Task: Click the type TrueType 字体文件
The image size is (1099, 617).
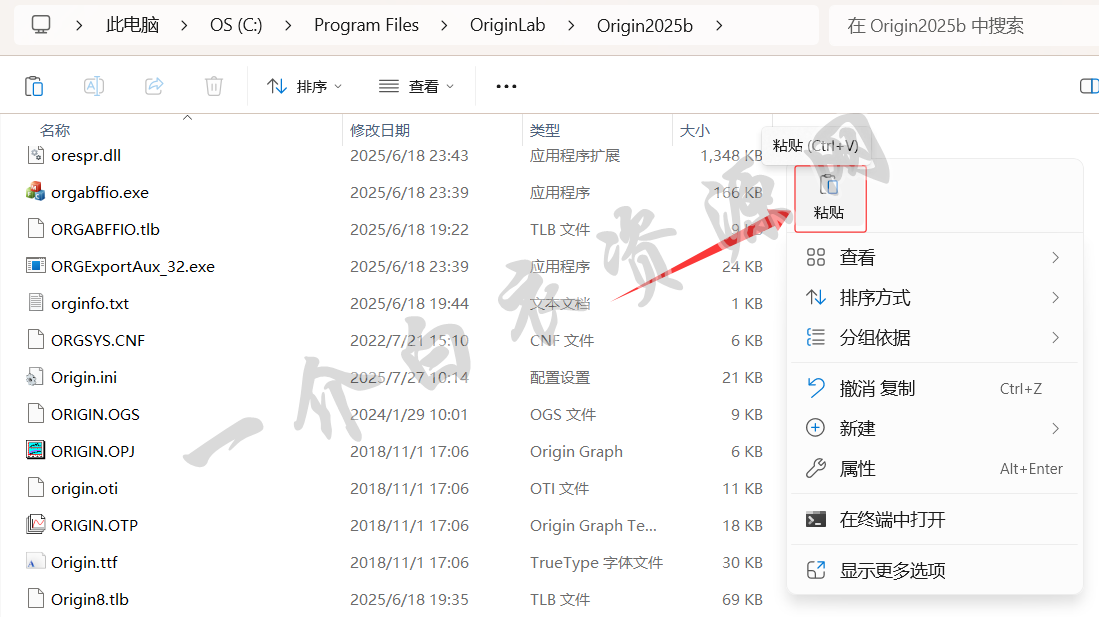Action: pos(596,562)
